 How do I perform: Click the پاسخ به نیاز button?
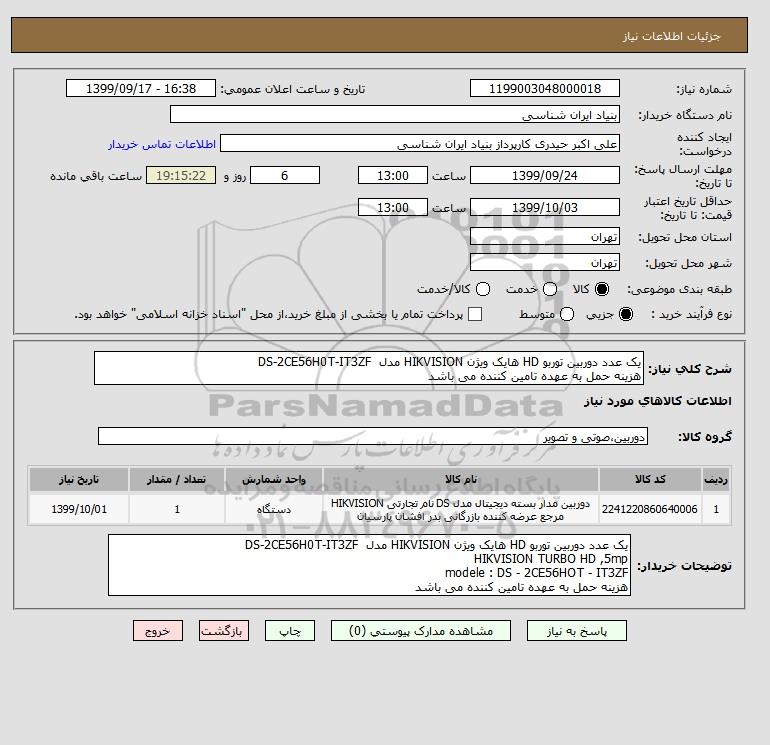pos(577,631)
